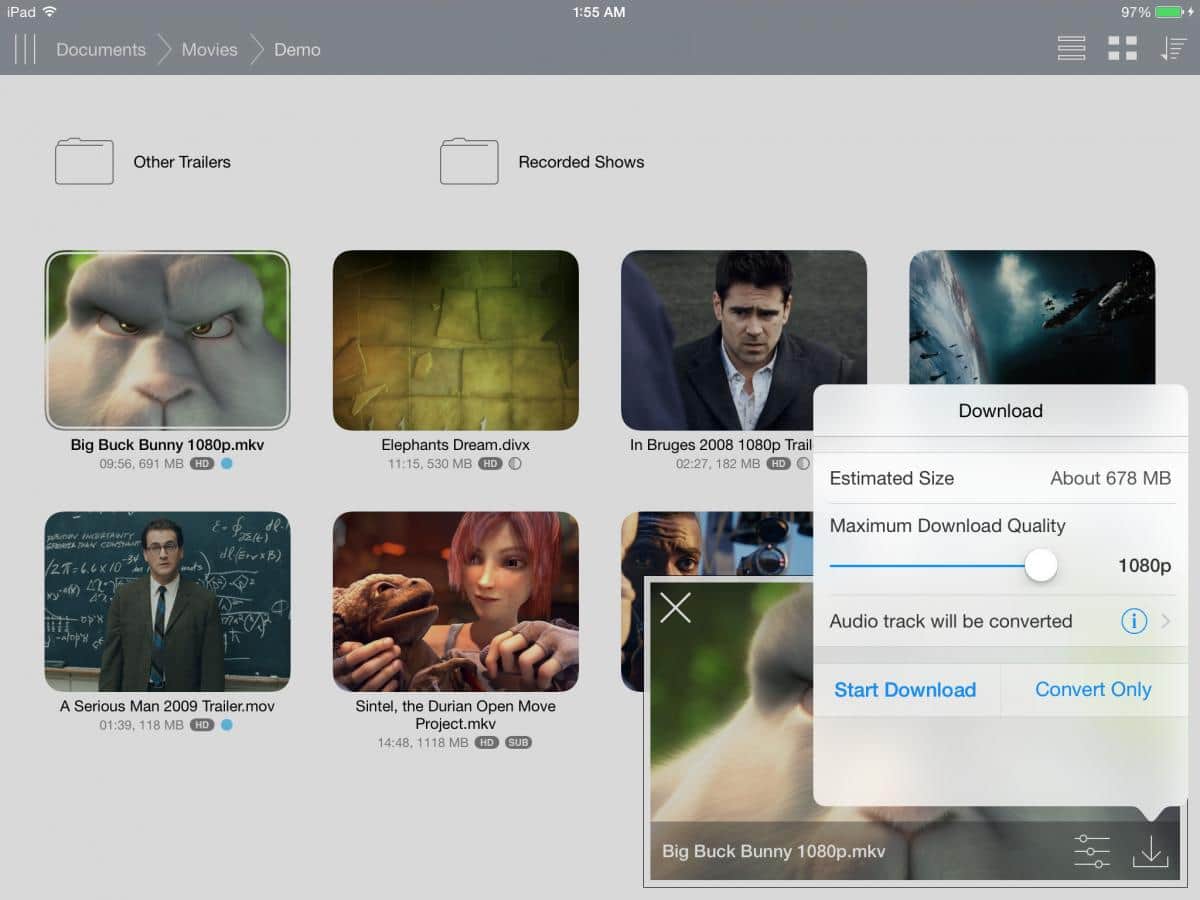Open the Sintel movie thumbnail
The height and width of the screenshot is (900, 1200).
click(x=455, y=601)
